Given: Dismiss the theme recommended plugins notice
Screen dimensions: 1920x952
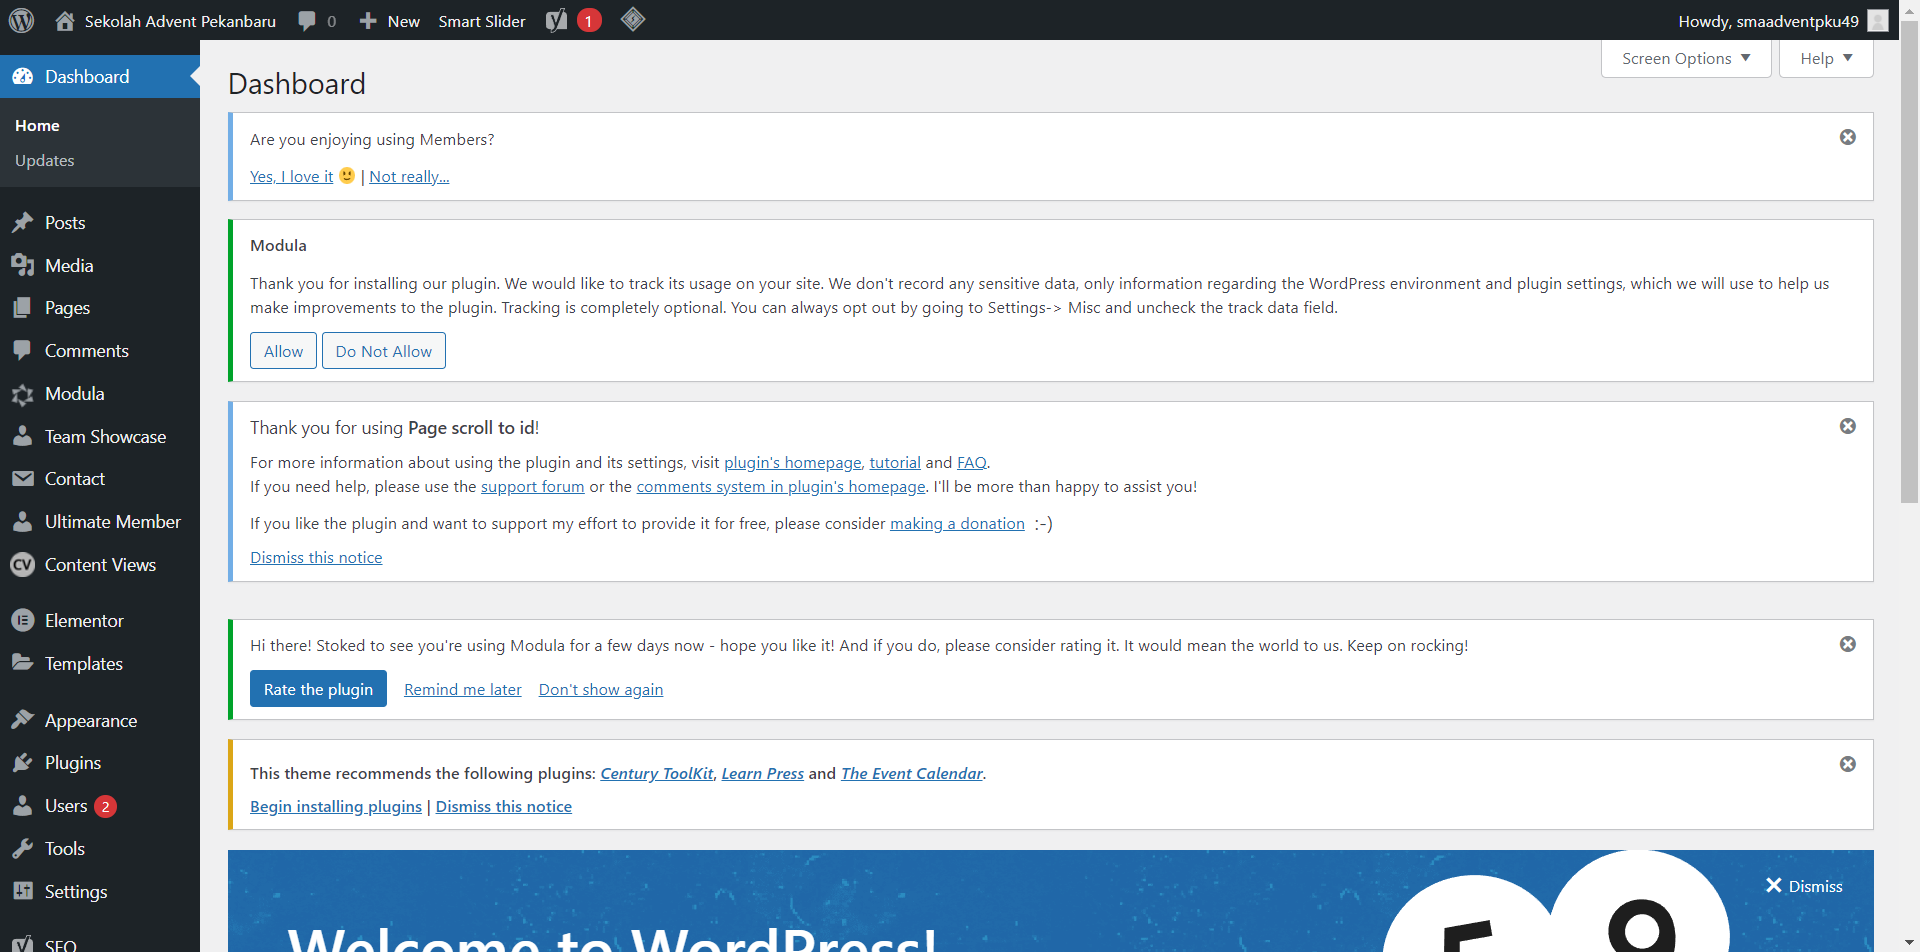Looking at the screenshot, I should point(1848,764).
